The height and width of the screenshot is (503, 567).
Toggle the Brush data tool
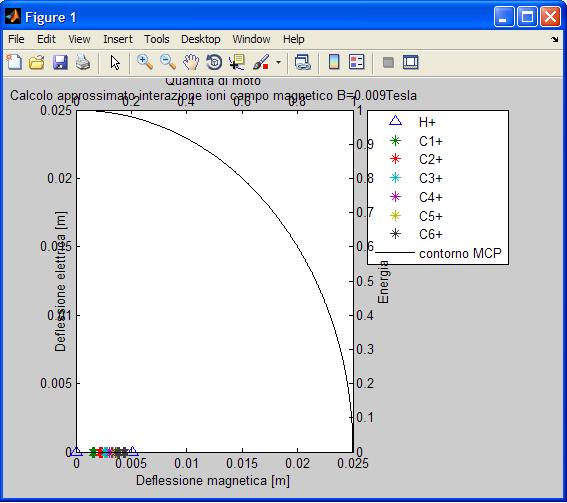(261, 62)
